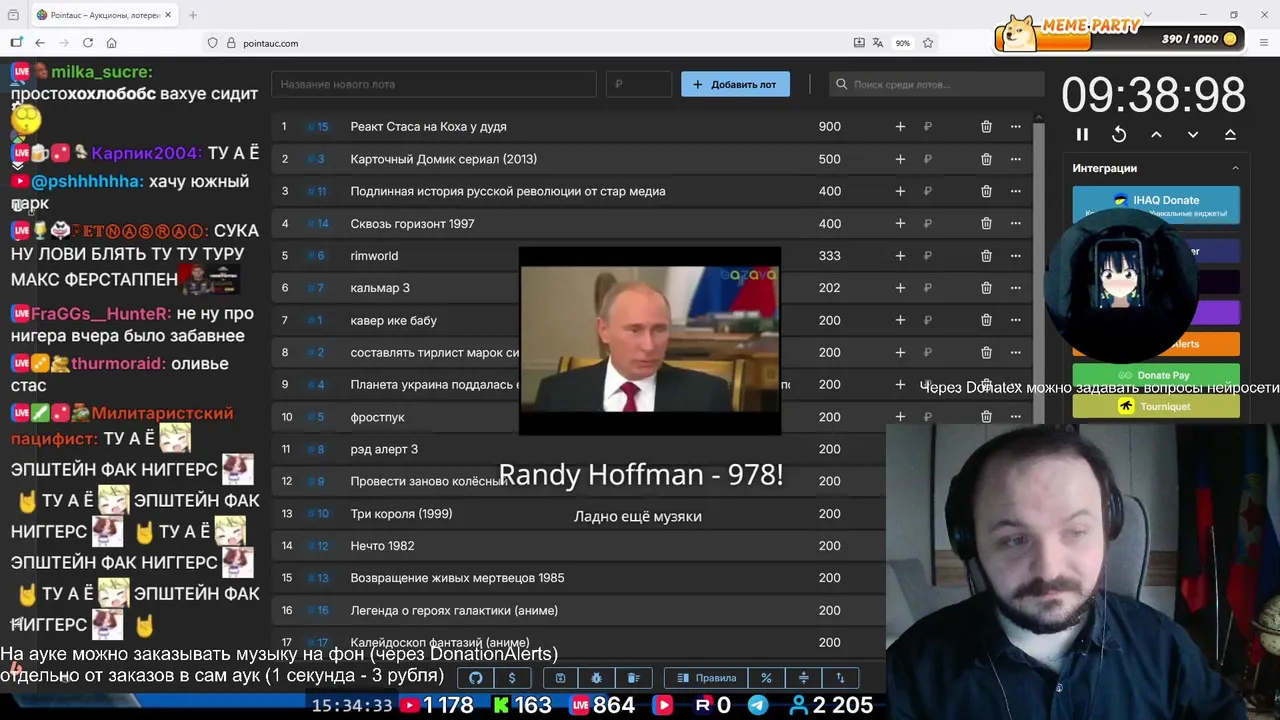Open more options for Реакт Стаса на Коха
The width and height of the screenshot is (1280, 720).
[x=1015, y=127]
